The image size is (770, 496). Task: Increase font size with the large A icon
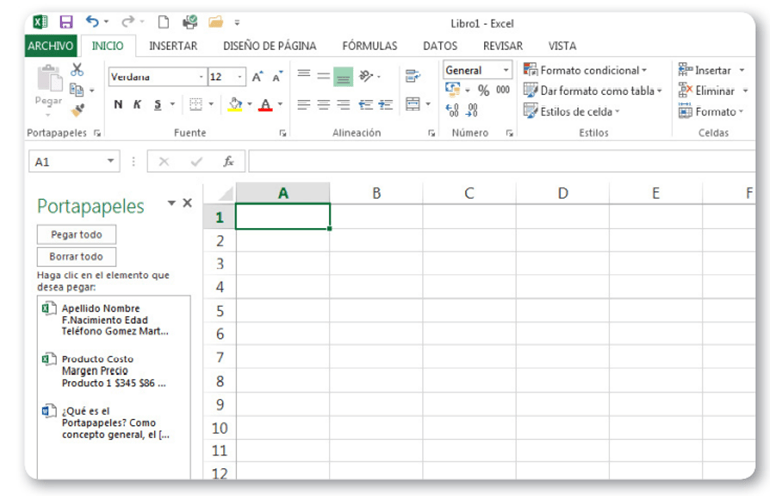tap(257, 77)
